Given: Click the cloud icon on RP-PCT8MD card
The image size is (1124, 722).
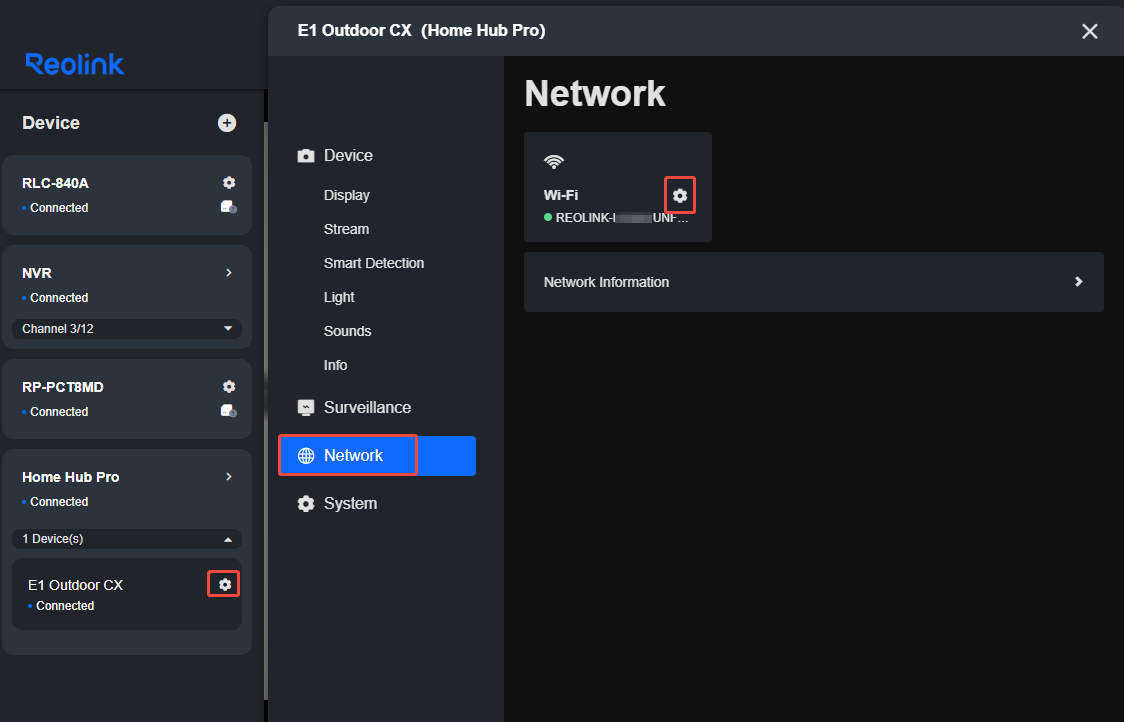Looking at the screenshot, I should (228, 411).
